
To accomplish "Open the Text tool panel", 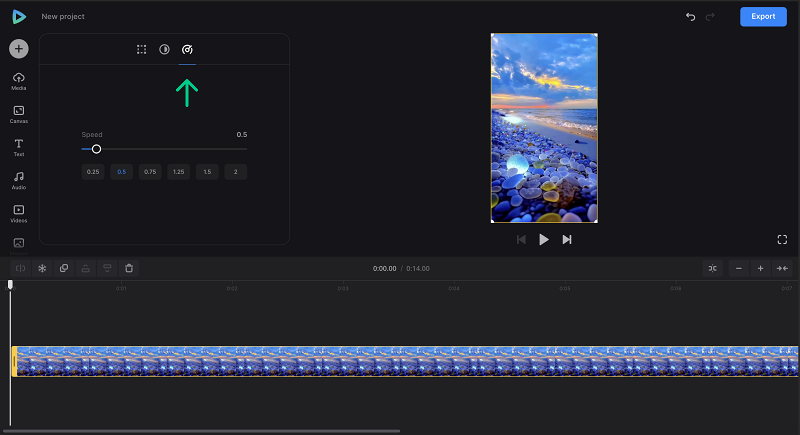I will 18,147.
